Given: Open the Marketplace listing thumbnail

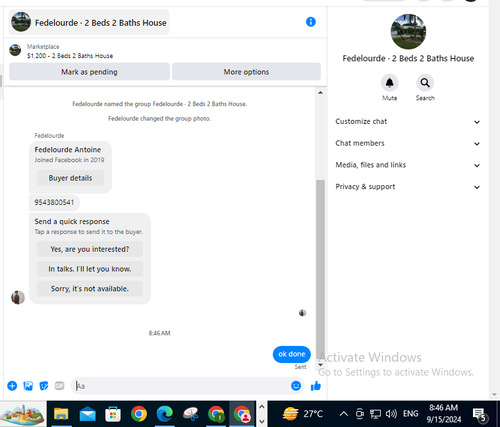Looking at the screenshot, I should (15, 50).
